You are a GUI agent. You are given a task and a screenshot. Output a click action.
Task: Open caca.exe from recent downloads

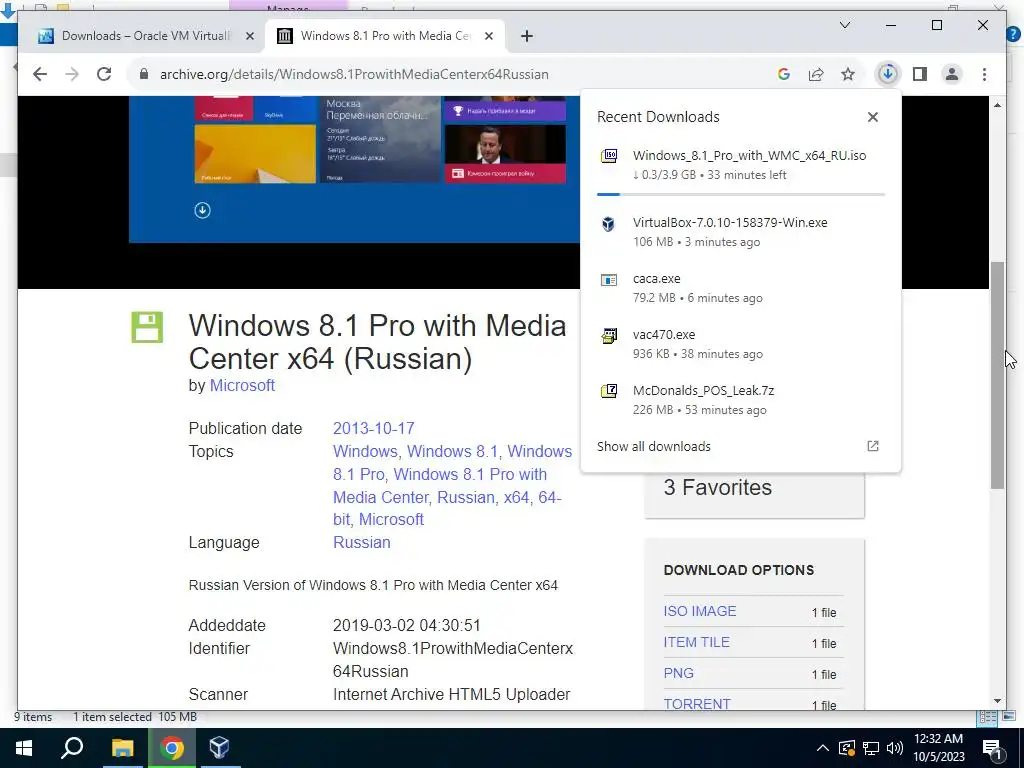pos(741,288)
